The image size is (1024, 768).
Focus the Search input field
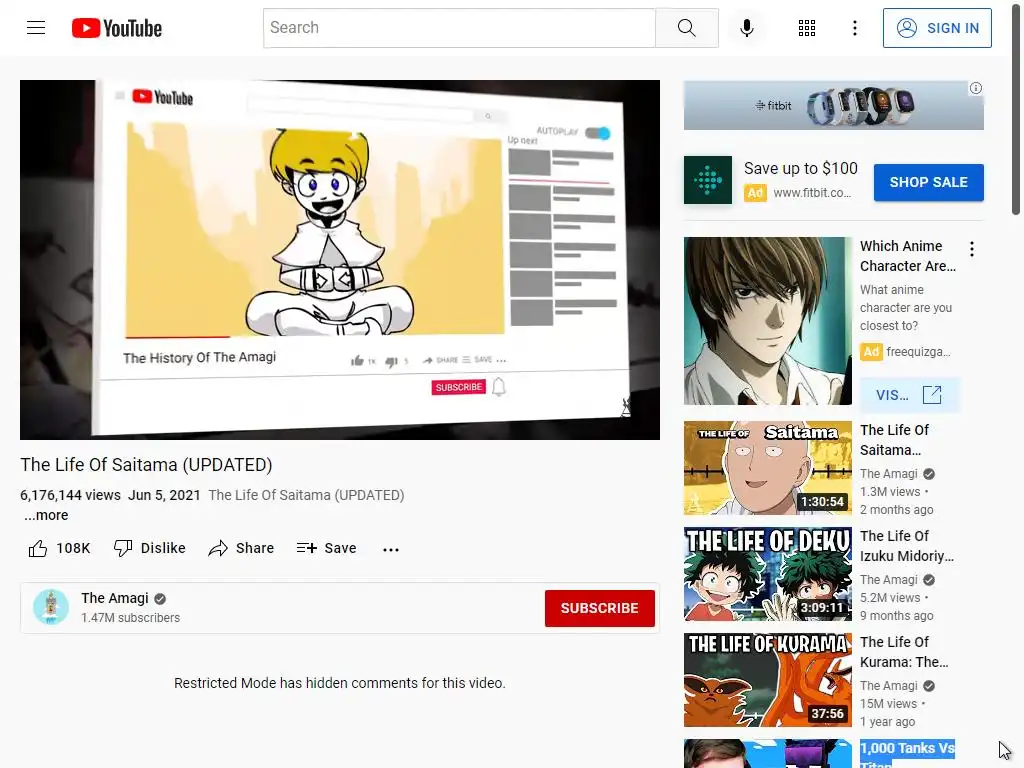(x=459, y=28)
